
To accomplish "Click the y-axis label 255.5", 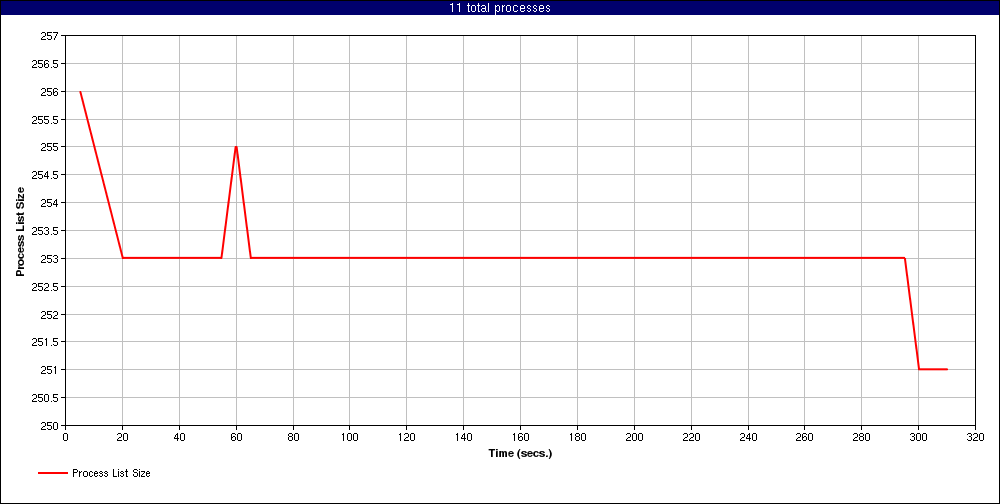I will pos(46,119).
